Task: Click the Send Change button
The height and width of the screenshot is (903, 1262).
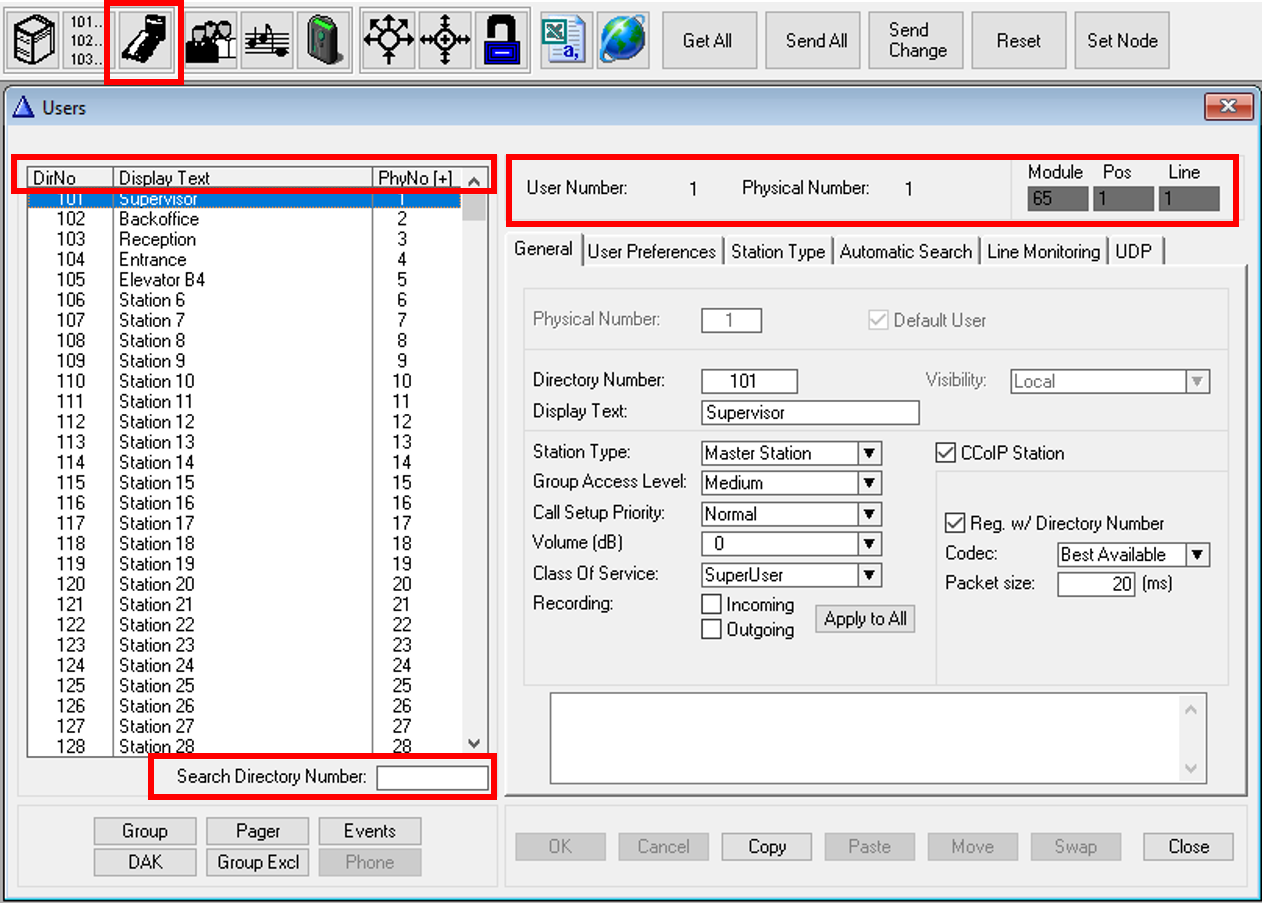Action: click(917, 41)
